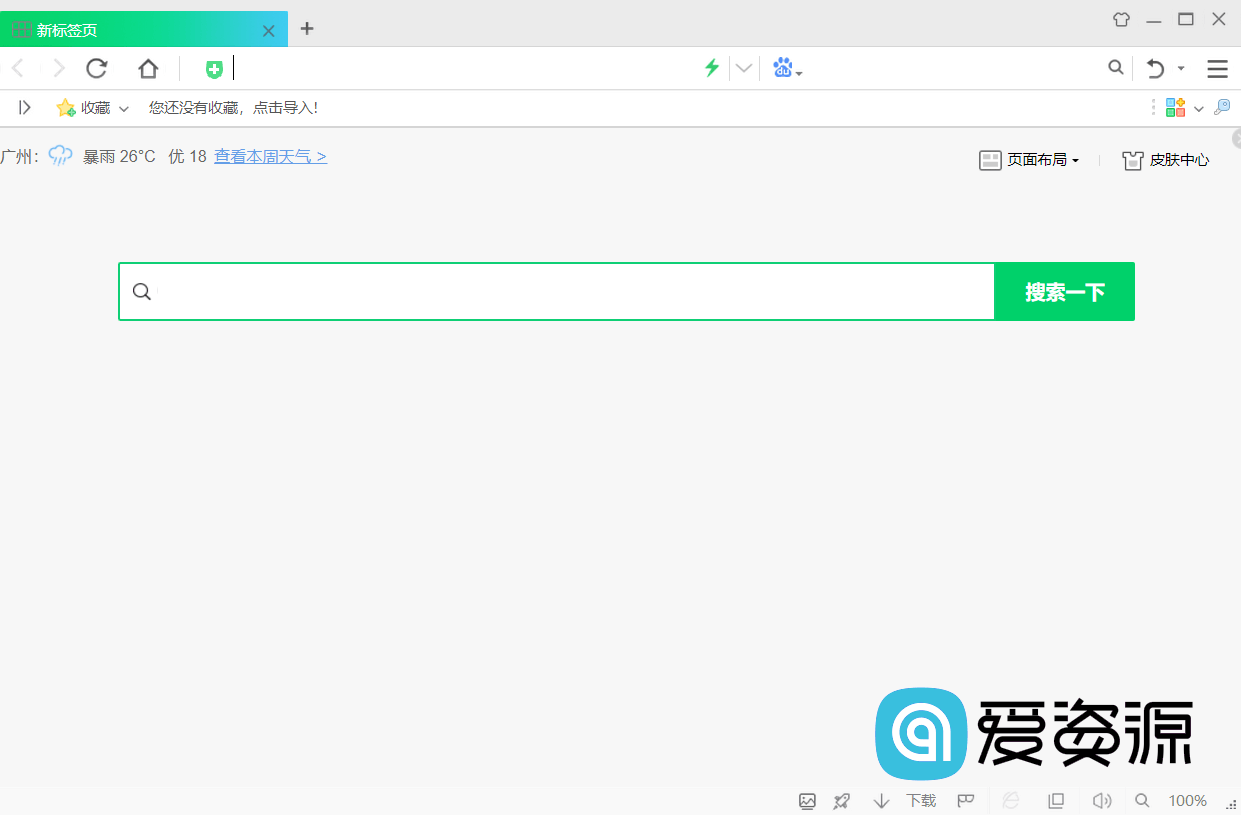1241x815 pixels.
Task: Click the 100% zoom level control
Action: point(1187,800)
